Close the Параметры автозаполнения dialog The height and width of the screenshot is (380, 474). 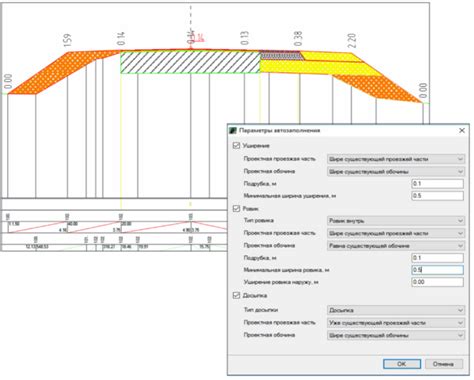(x=462, y=130)
